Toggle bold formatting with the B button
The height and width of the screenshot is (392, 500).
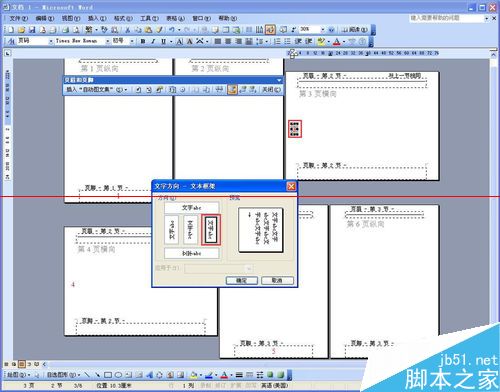click(143, 41)
